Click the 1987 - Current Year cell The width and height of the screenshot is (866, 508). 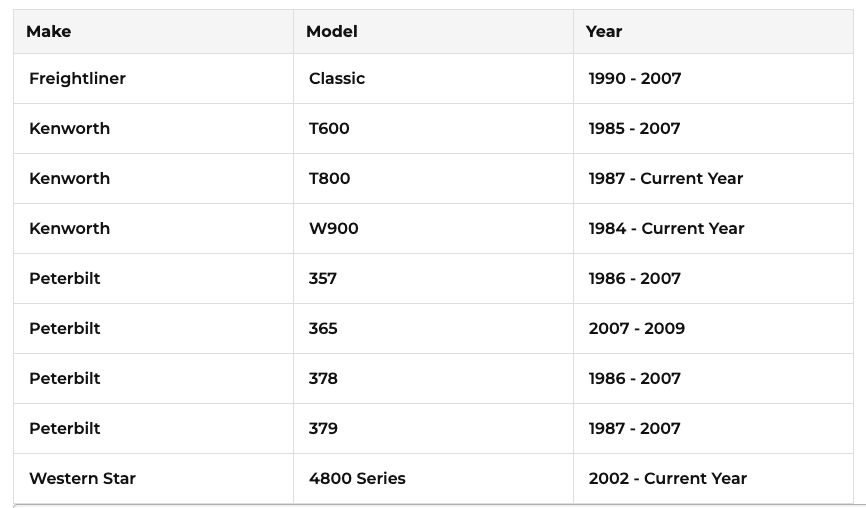pyautogui.click(x=666, y=179)
